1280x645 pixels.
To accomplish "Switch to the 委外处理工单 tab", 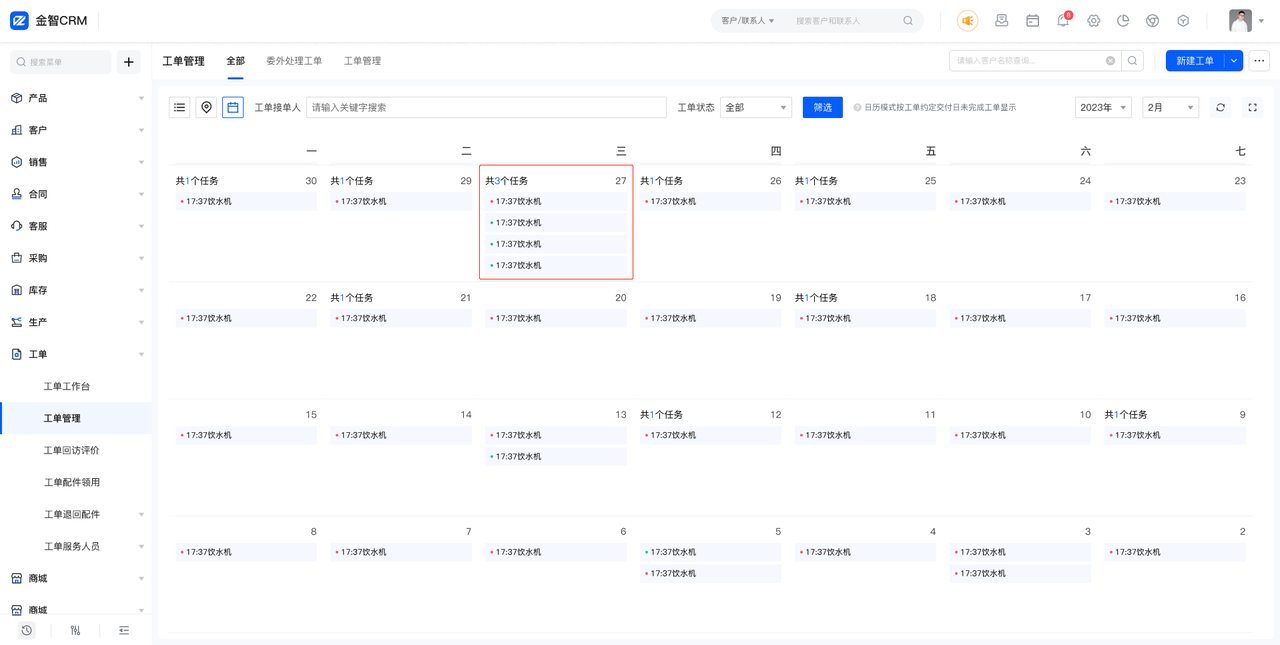I will 294,61.
